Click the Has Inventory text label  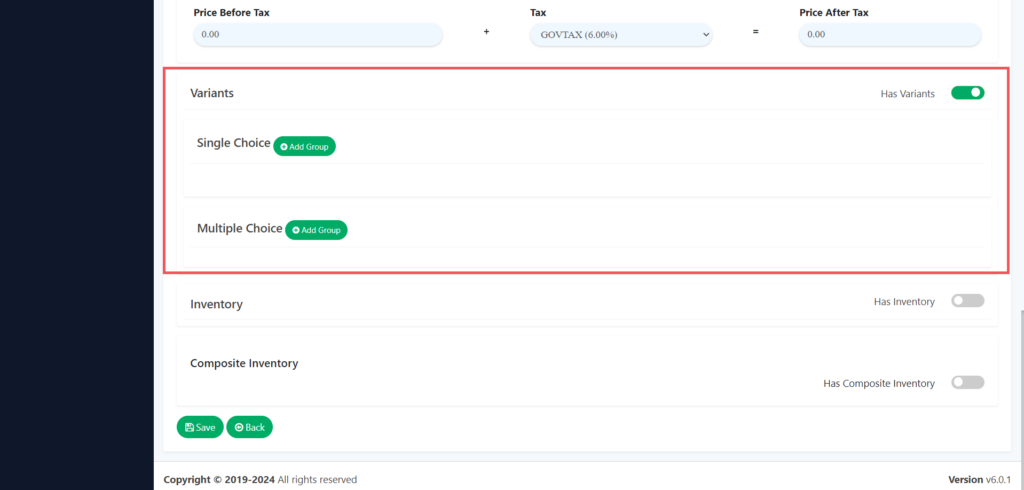tap(904, 302)
